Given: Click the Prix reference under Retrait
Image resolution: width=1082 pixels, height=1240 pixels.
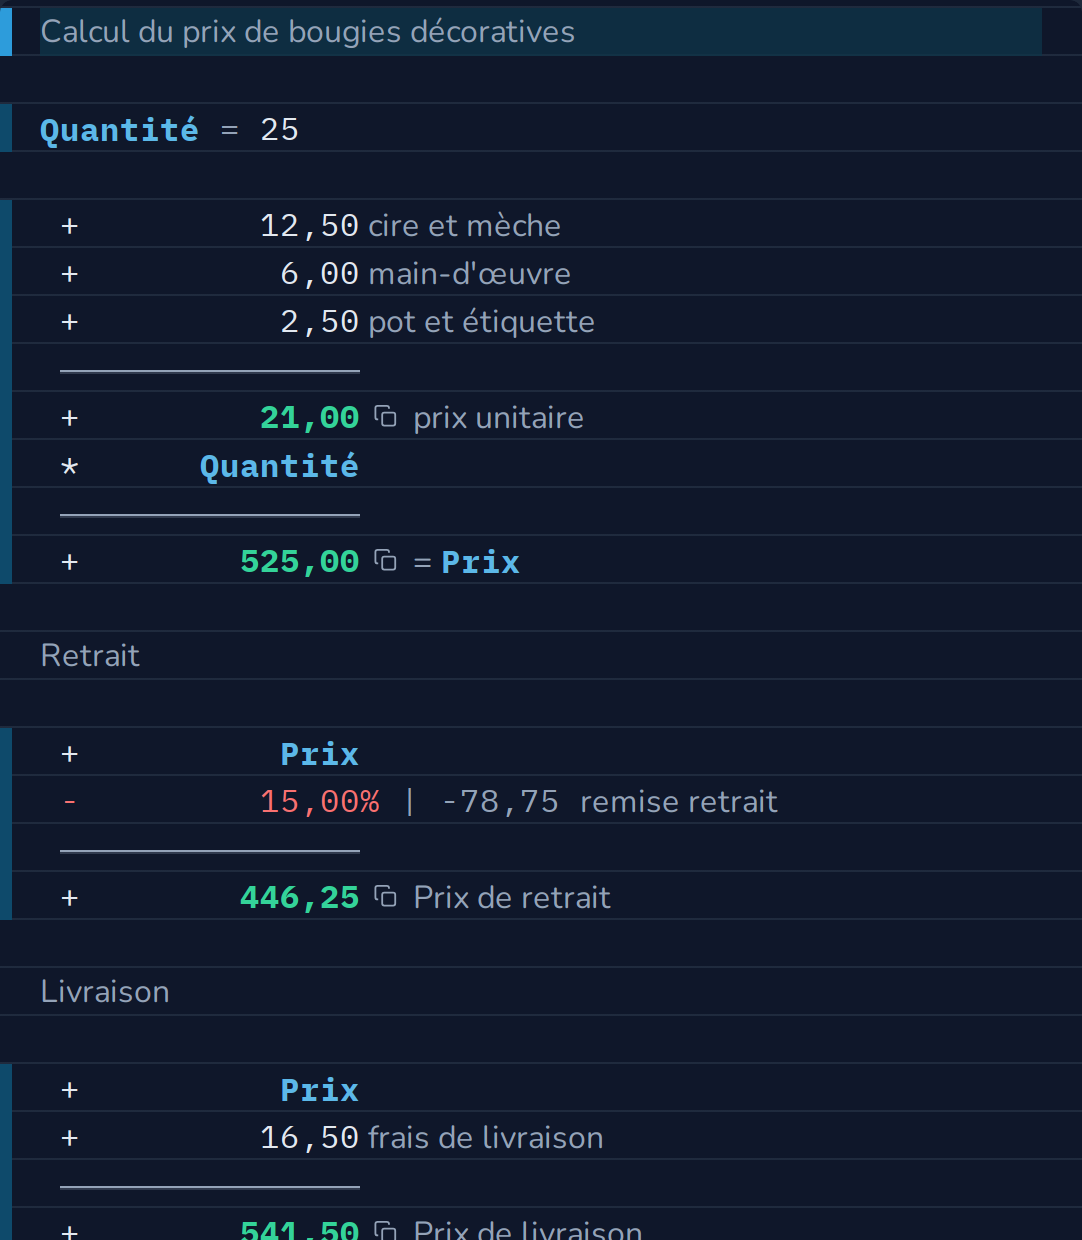Looking at the screenshot, I should [319, 754].
